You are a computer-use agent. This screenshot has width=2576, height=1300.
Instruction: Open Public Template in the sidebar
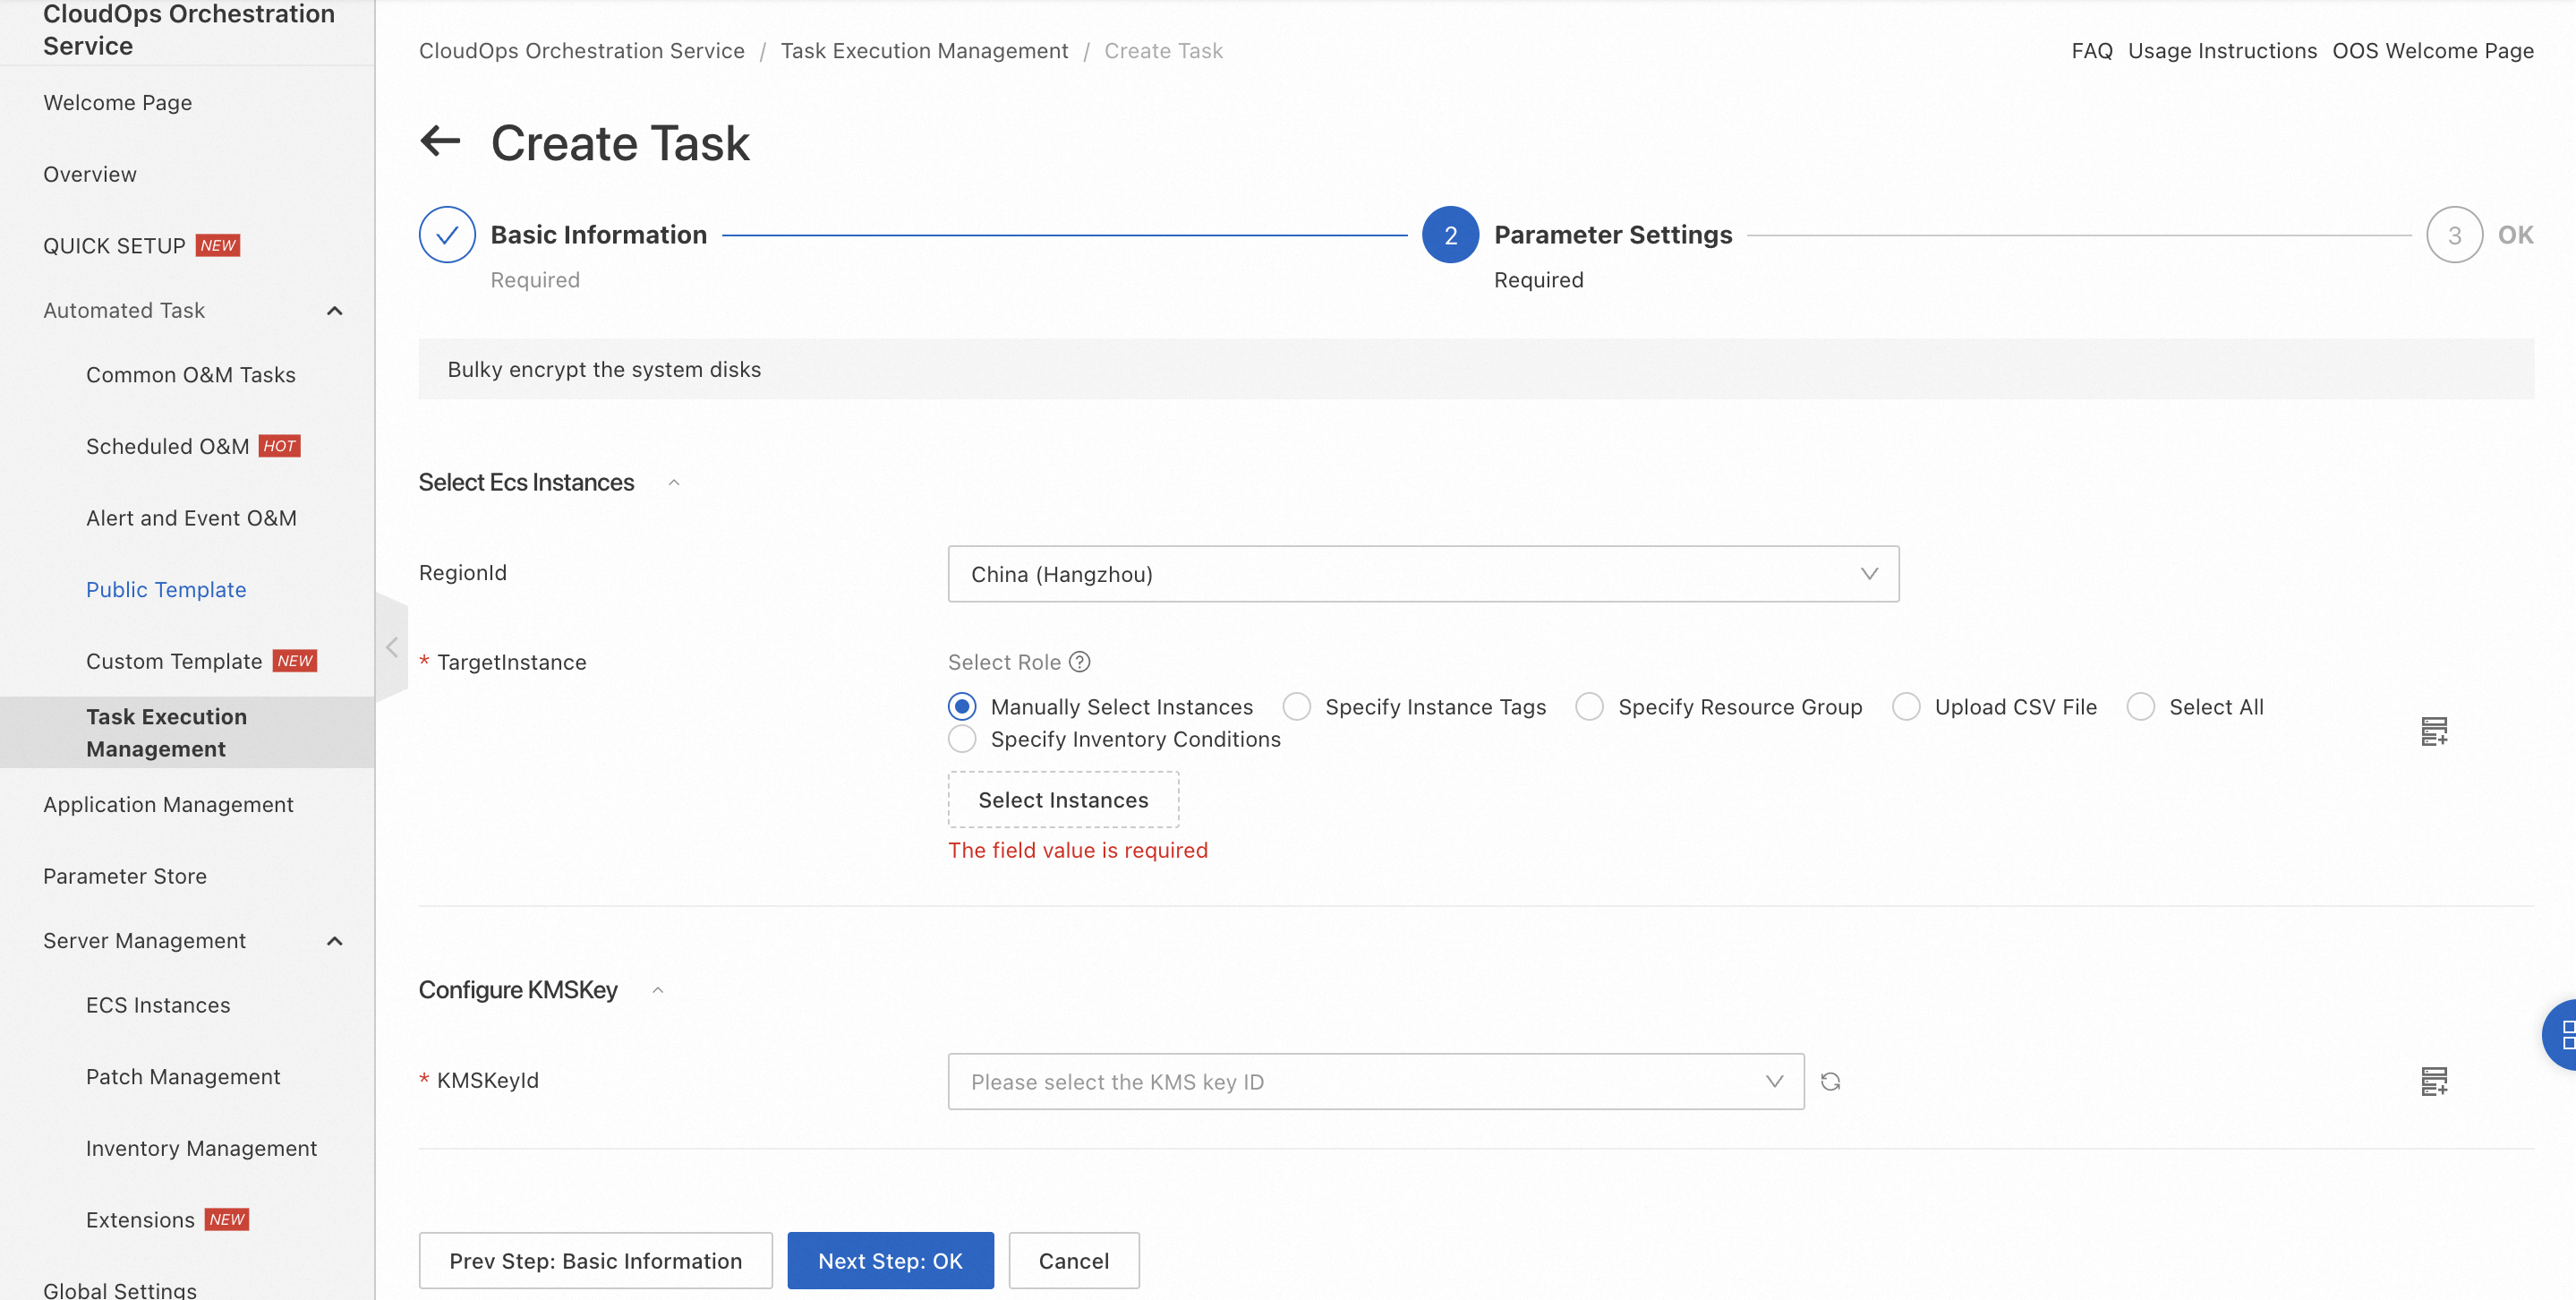166,589
